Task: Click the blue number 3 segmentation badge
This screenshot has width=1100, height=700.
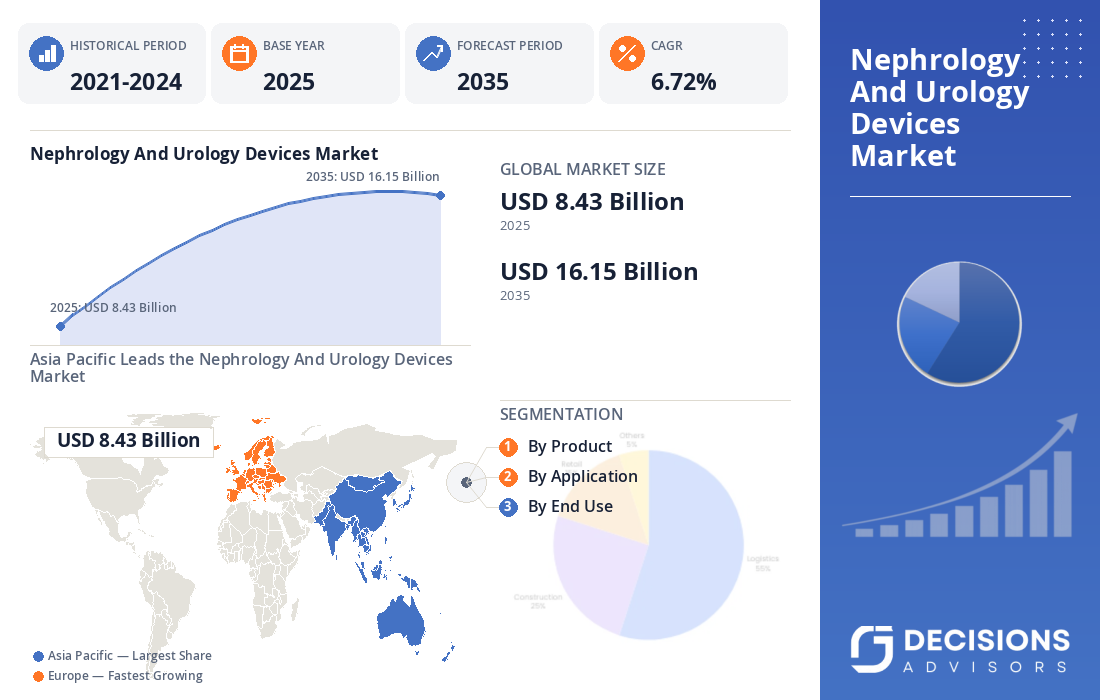Action: click(x=509, y=507)
